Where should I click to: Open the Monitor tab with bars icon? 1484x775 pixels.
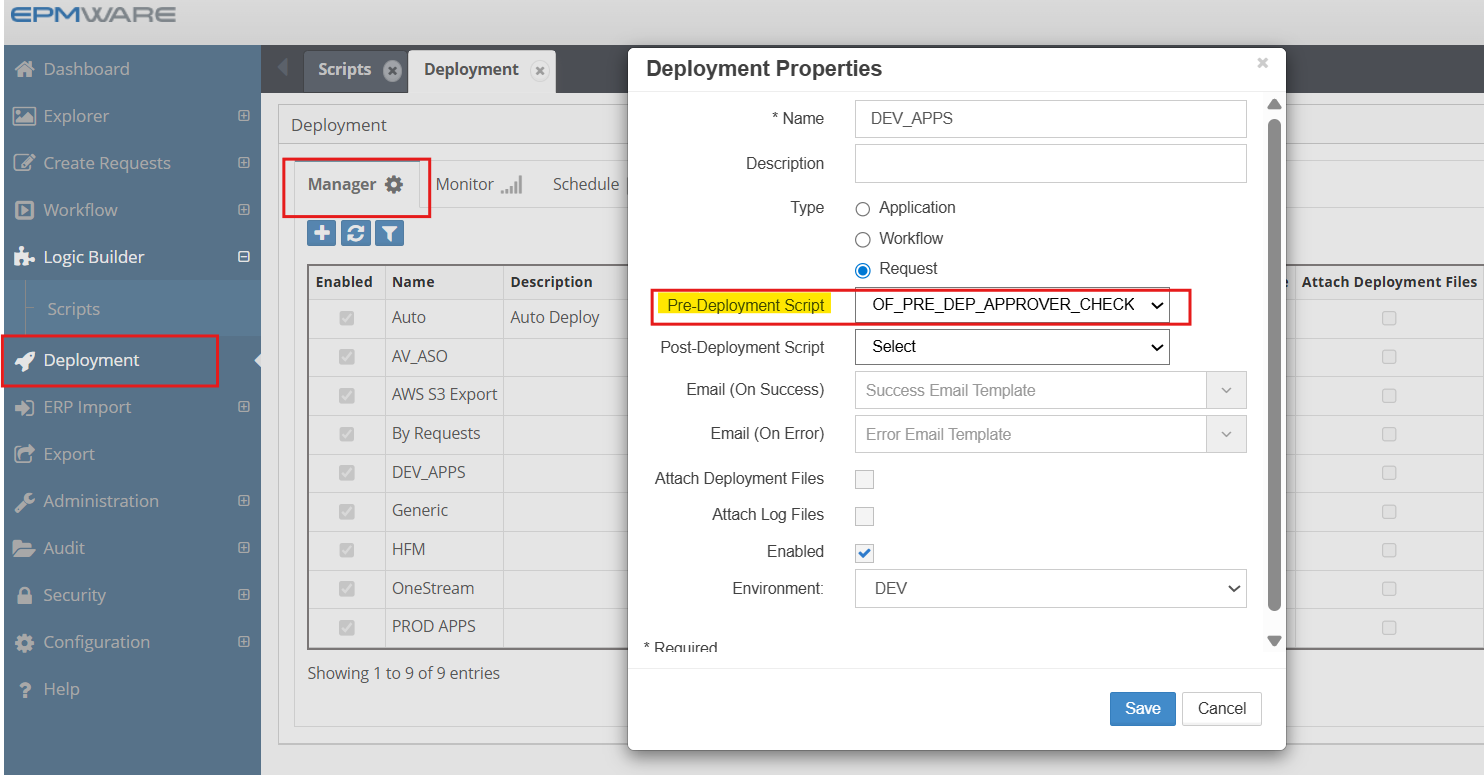pyautogui.click(x=478, y=184)
